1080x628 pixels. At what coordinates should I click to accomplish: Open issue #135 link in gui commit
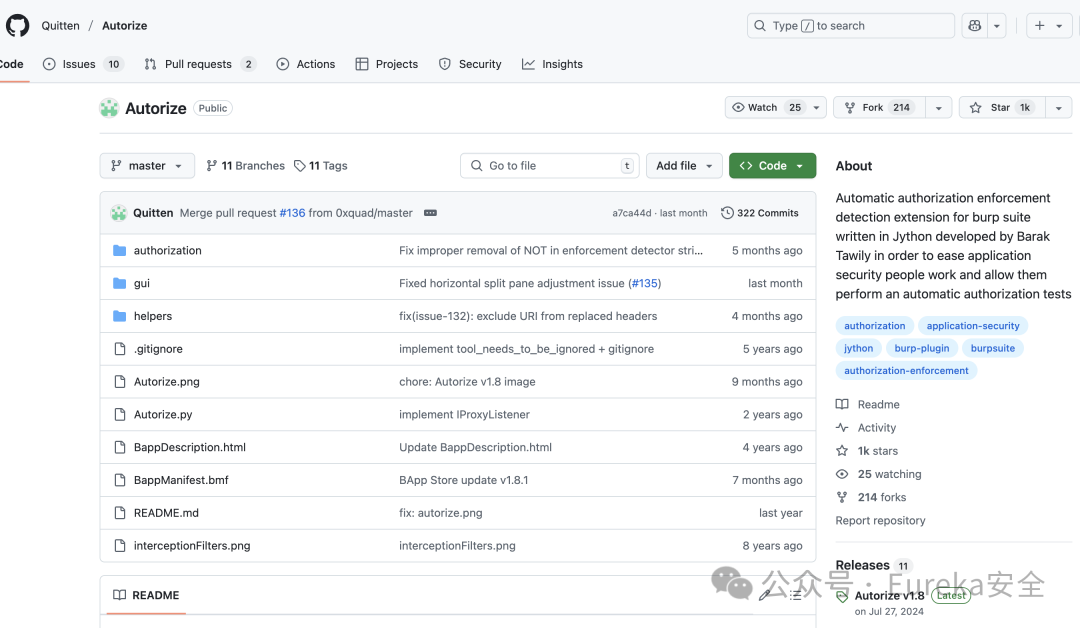pos(644,283)
